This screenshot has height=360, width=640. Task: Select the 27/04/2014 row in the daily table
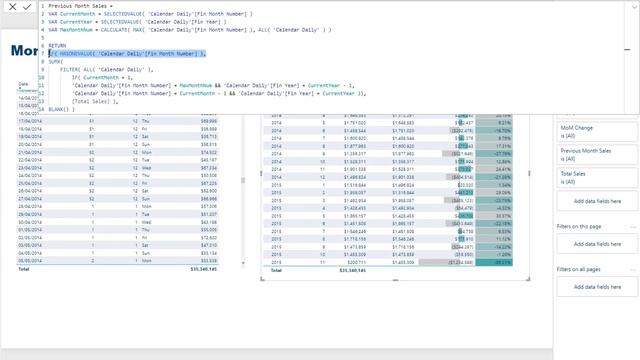point(118,199)
